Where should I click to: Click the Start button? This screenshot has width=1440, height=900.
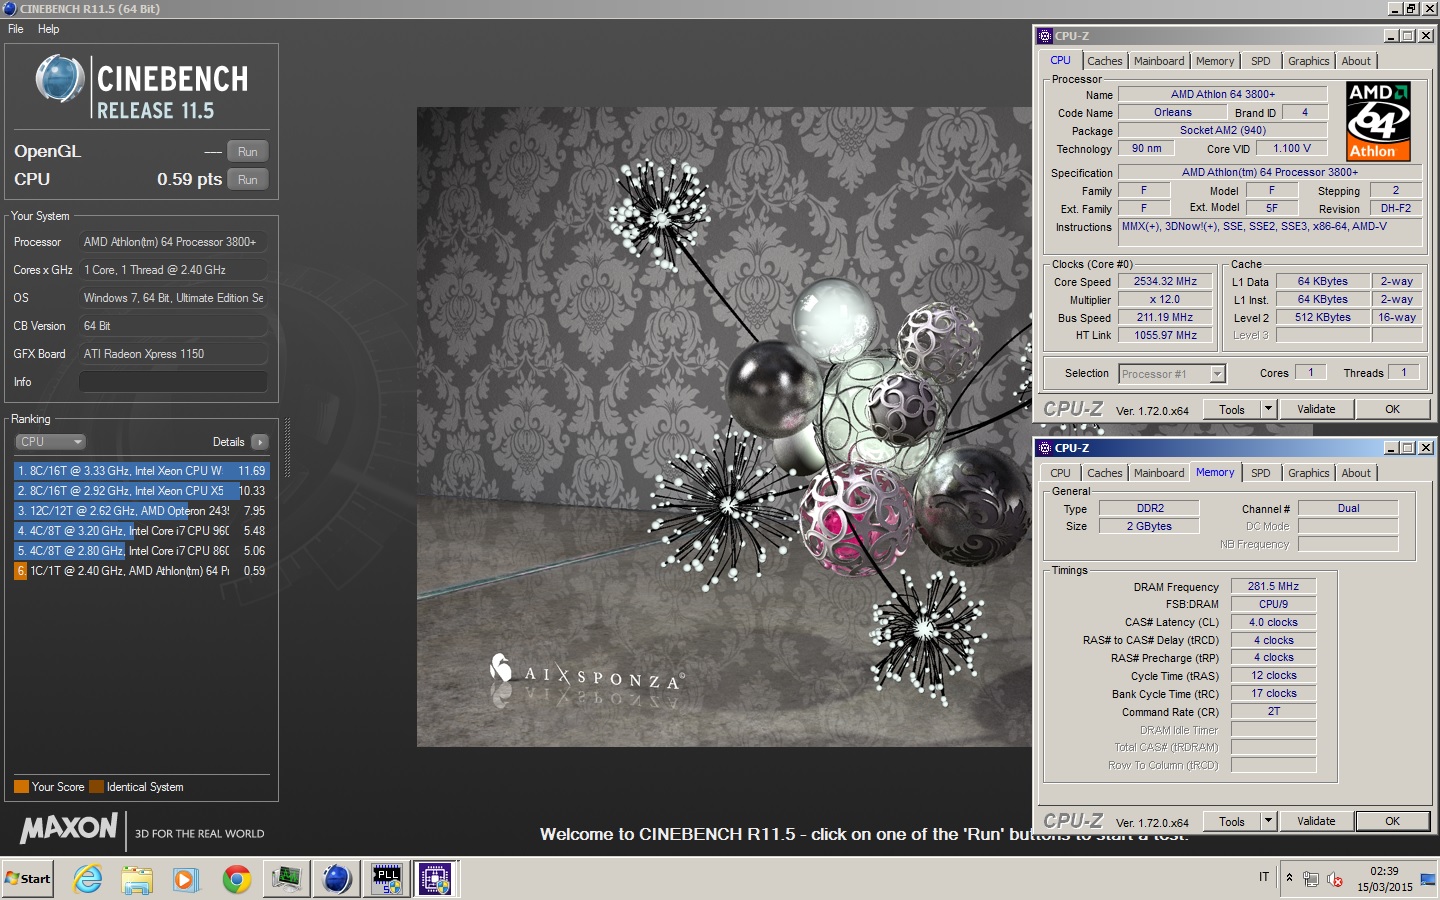pos(28,879)
